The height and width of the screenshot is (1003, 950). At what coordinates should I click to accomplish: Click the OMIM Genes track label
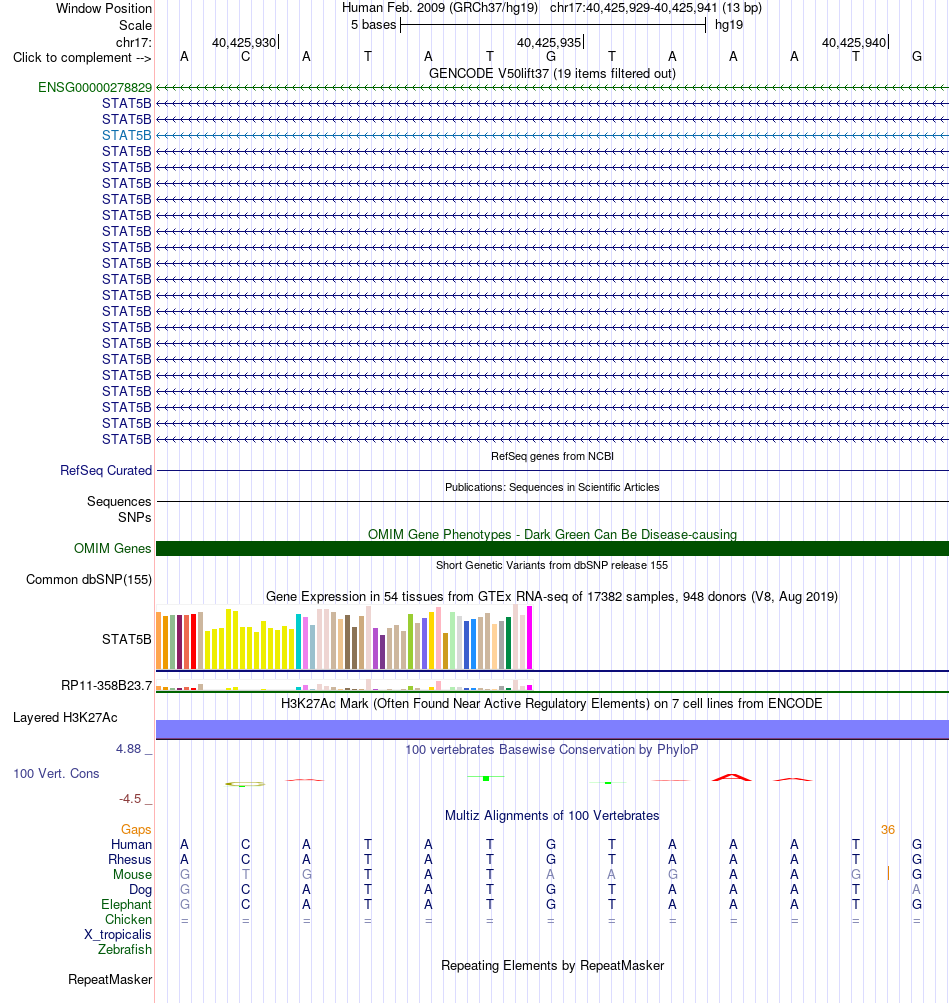(113, 549)
